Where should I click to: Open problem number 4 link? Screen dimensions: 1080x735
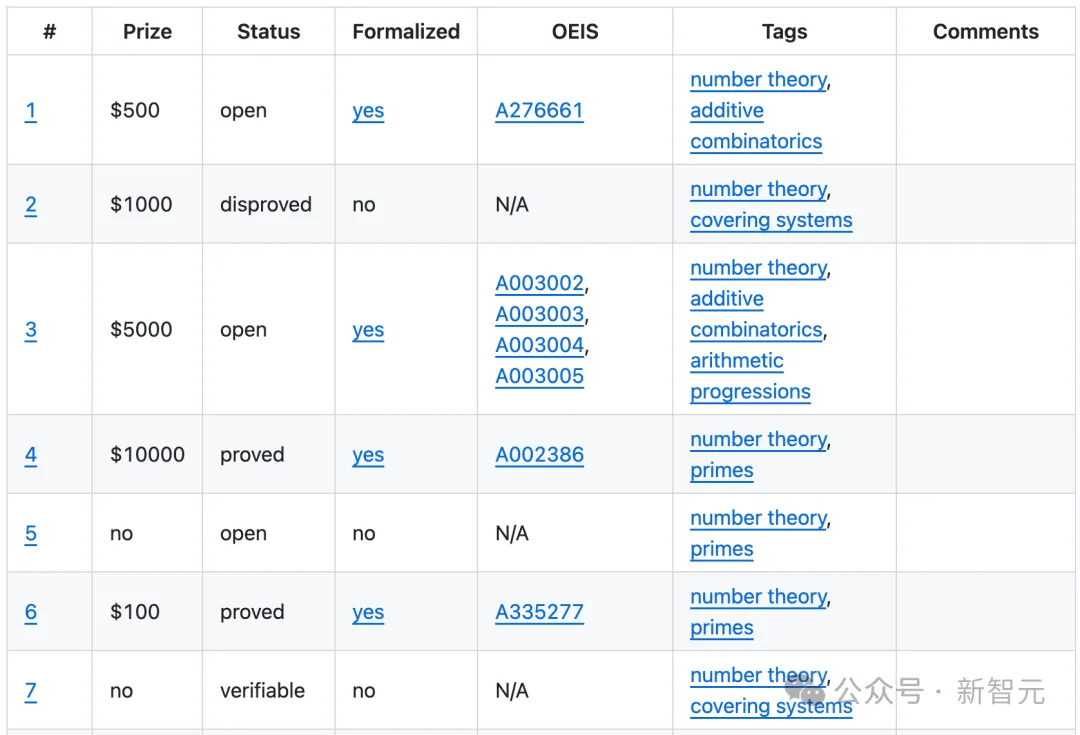[31, 455]
